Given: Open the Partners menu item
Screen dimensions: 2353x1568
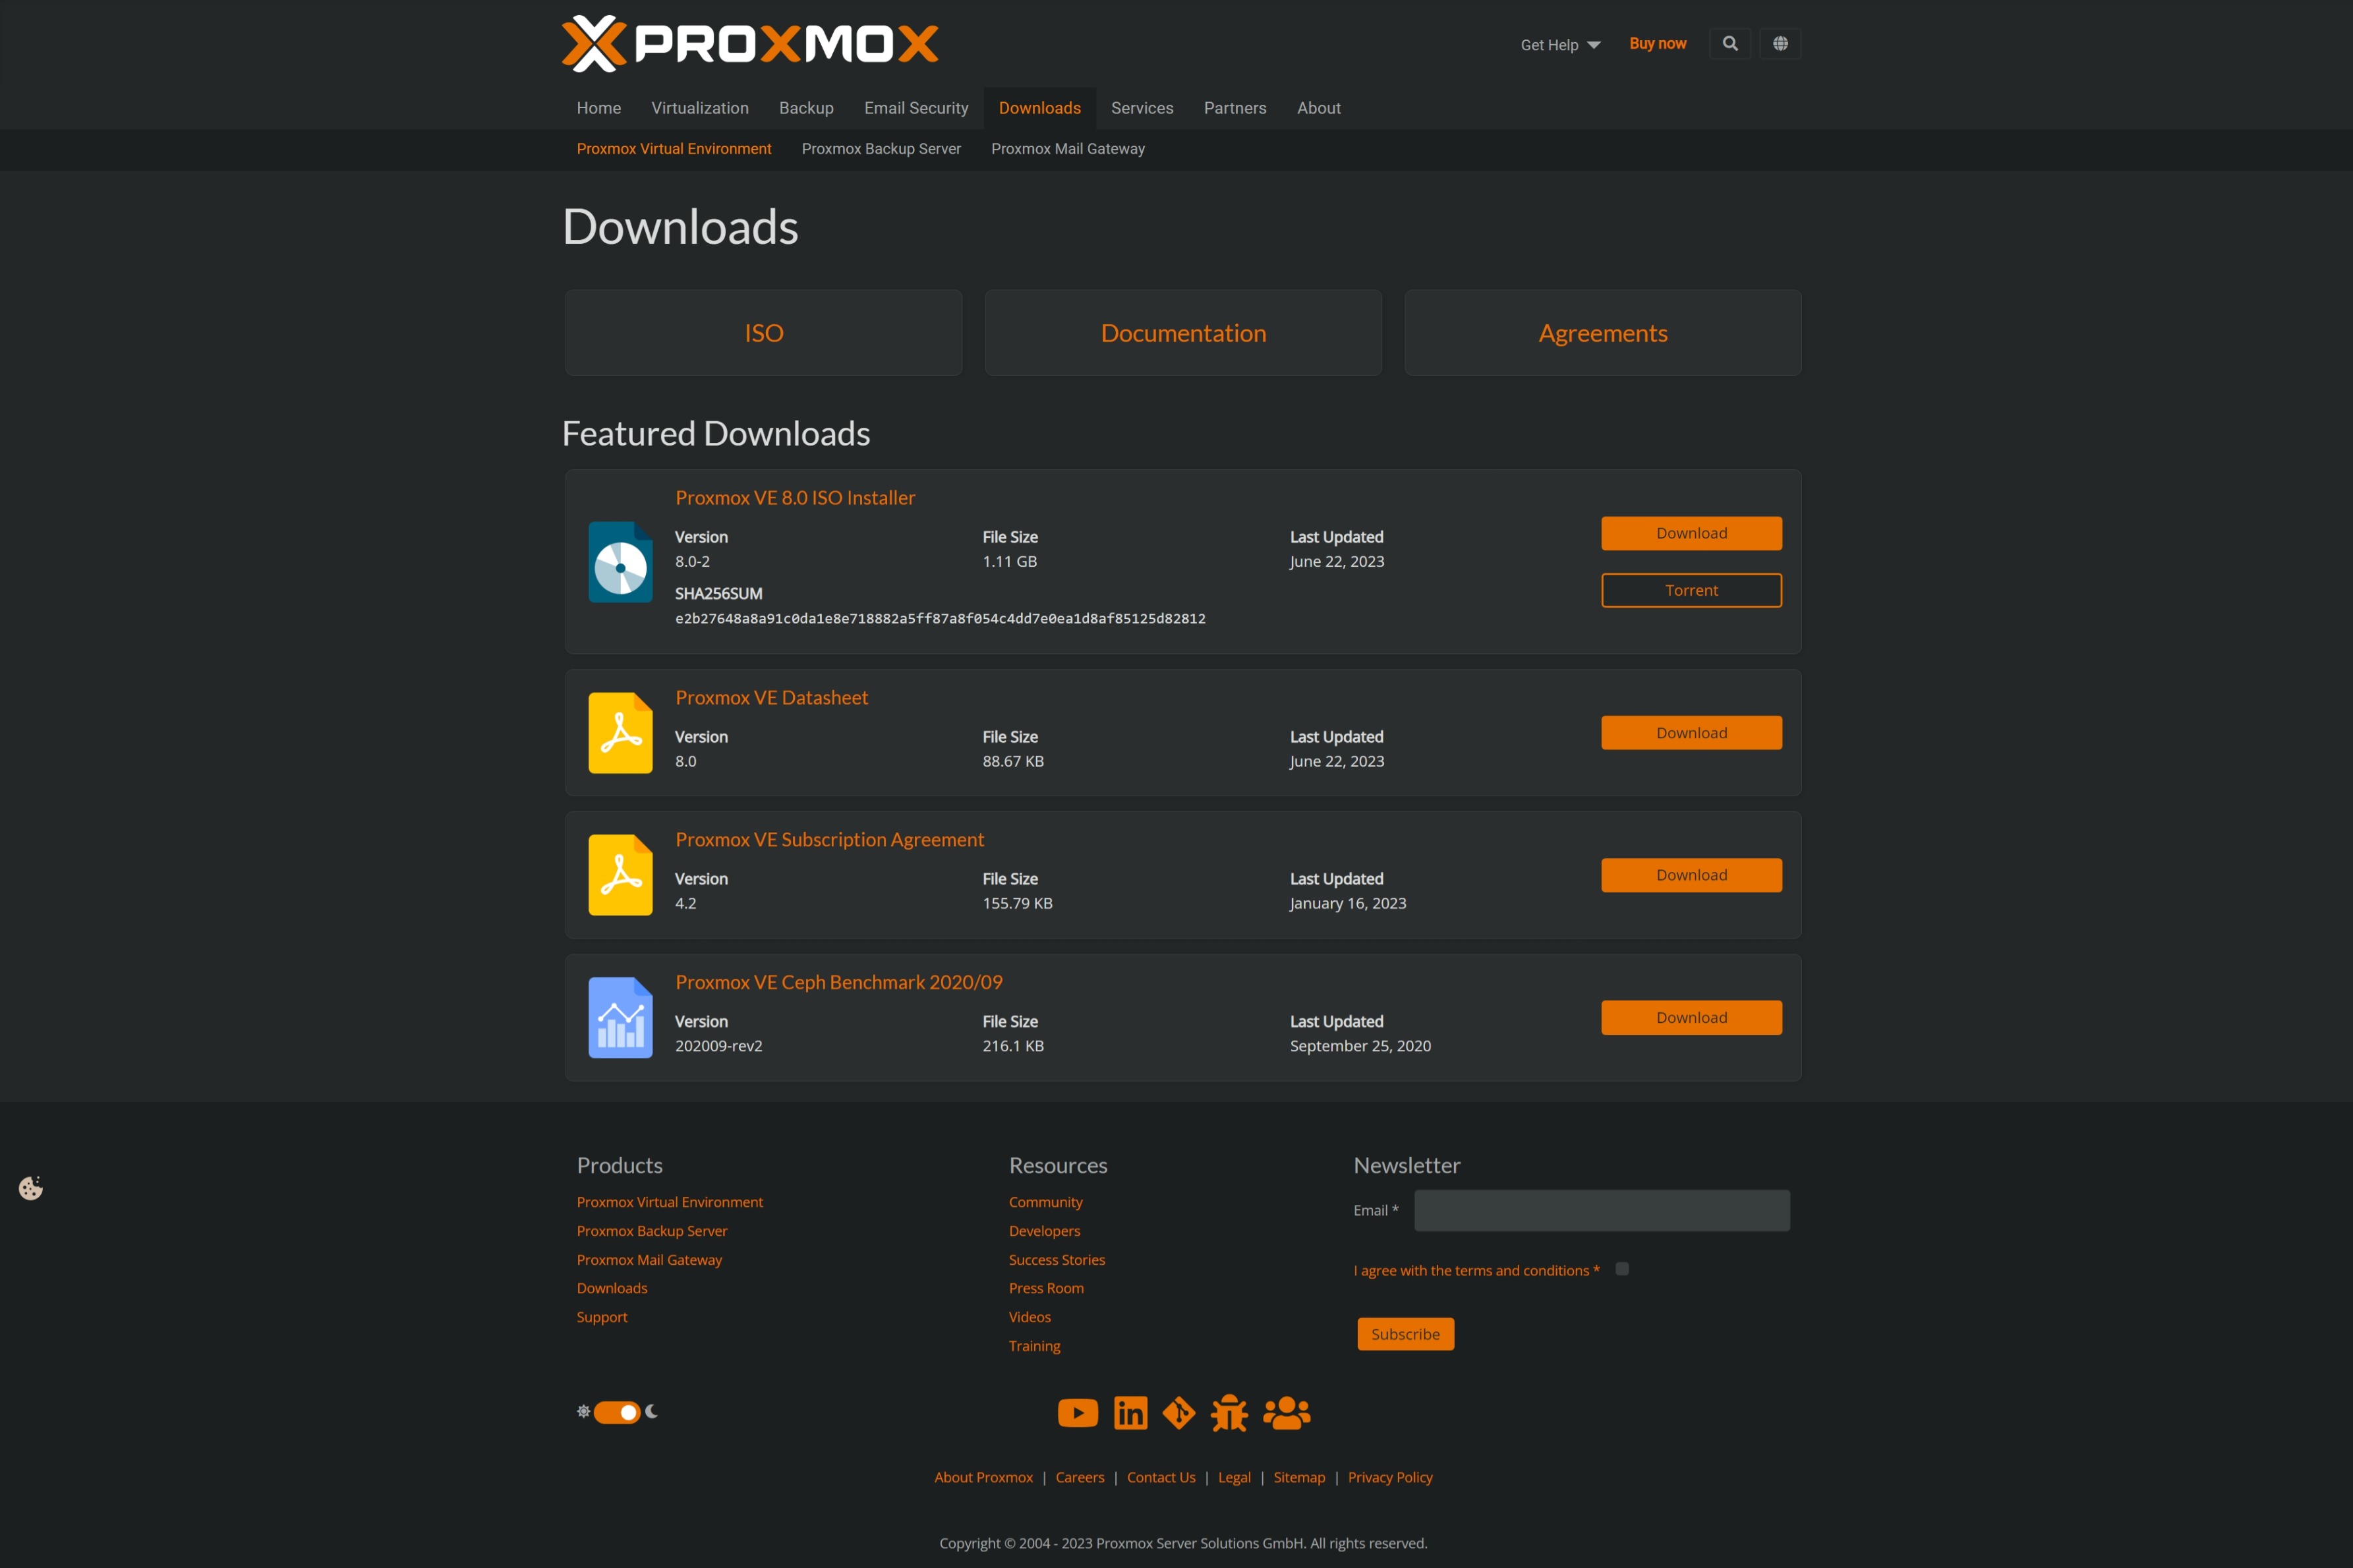Looking at the screenshot, I should click(1235, 108).
